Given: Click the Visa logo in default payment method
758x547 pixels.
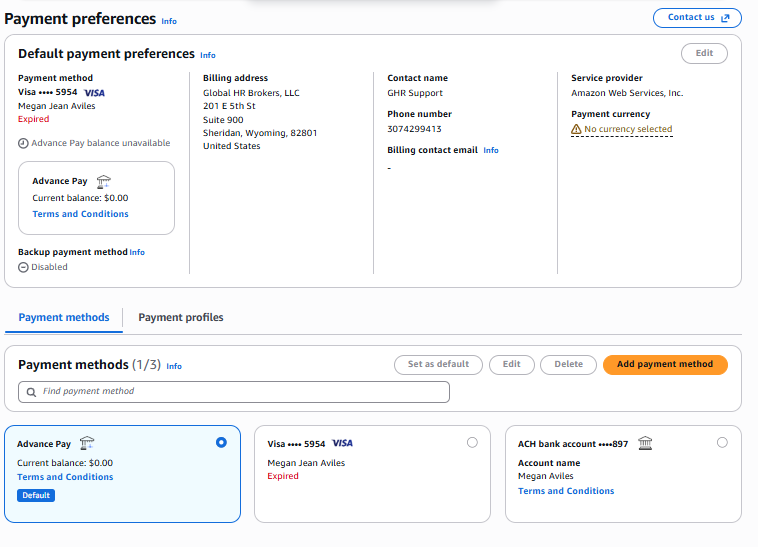Looking at the screenshot, I should pyautogui.click(x=94, y=93).
